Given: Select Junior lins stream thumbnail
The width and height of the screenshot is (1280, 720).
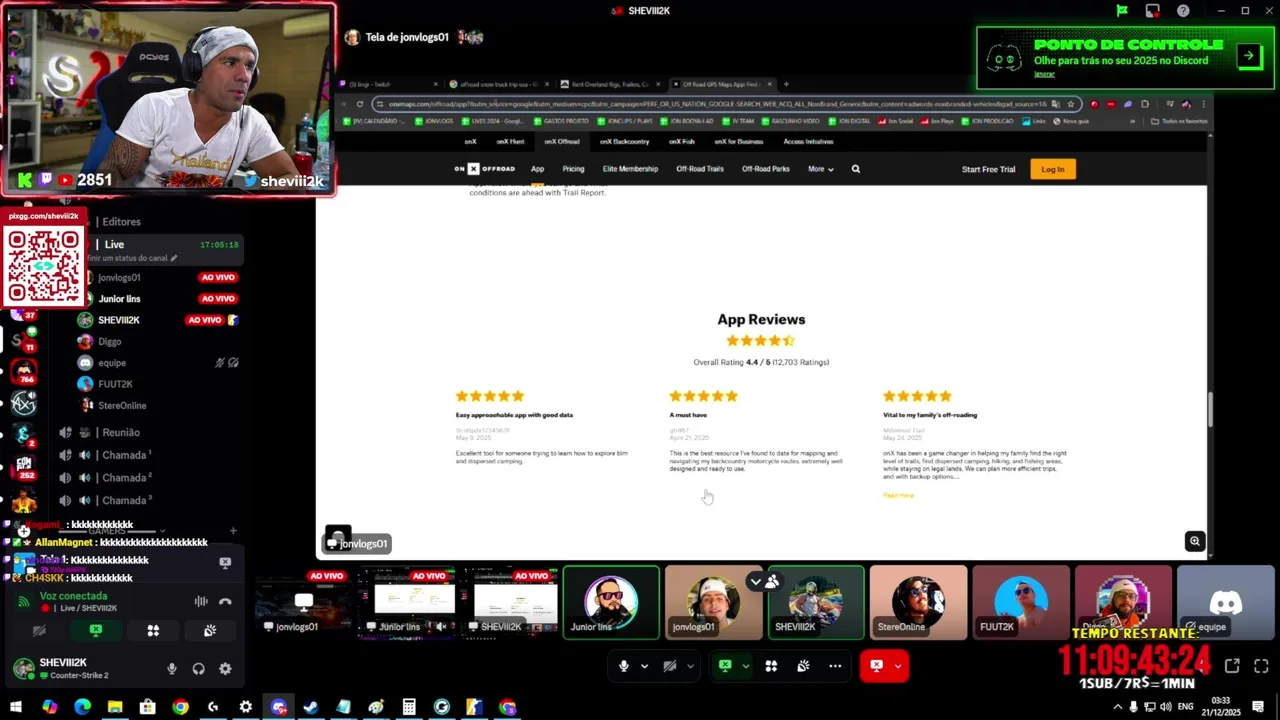Looking at the screenshot, I should tap(407, 602).
